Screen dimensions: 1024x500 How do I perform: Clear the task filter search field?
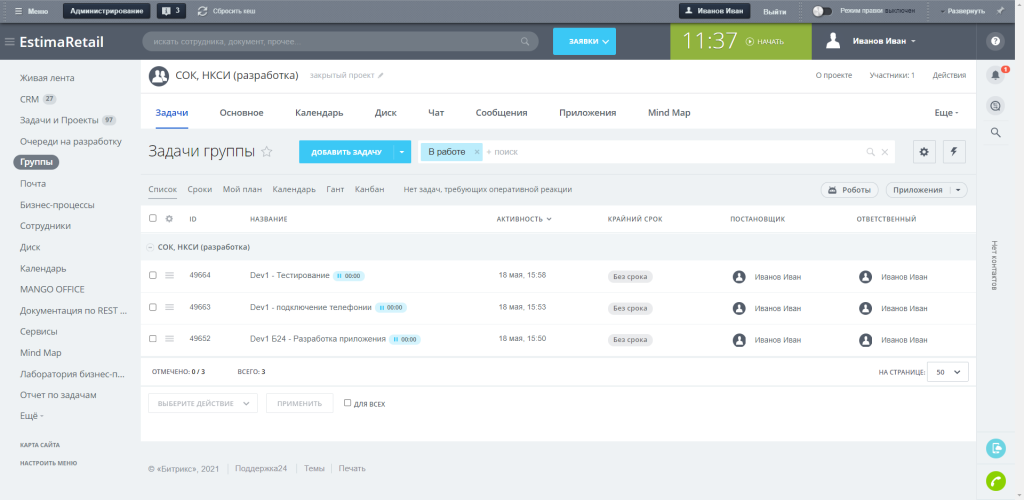point(885,152)
